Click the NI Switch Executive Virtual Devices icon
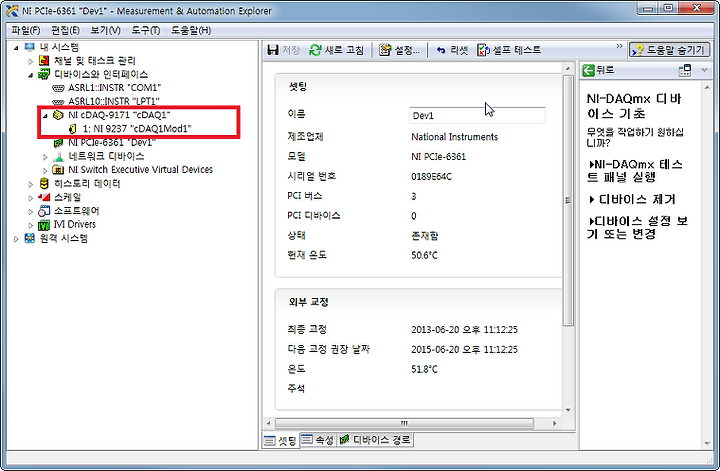Viewport: 720px width, 471px height. point(58,170)
